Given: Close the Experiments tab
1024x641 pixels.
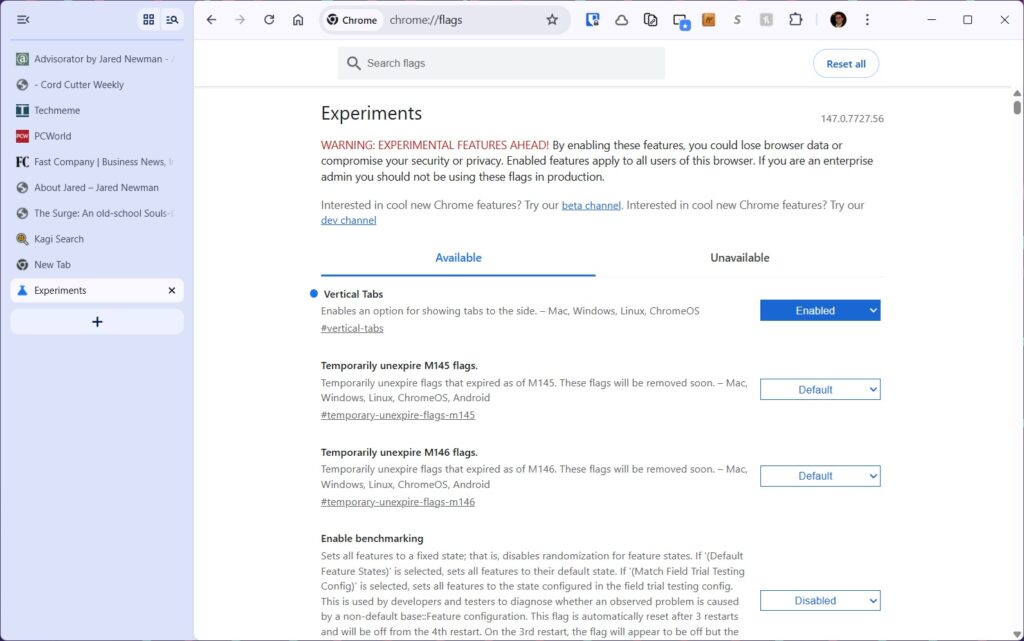Looking at the screenshot, I should (172, 291).
